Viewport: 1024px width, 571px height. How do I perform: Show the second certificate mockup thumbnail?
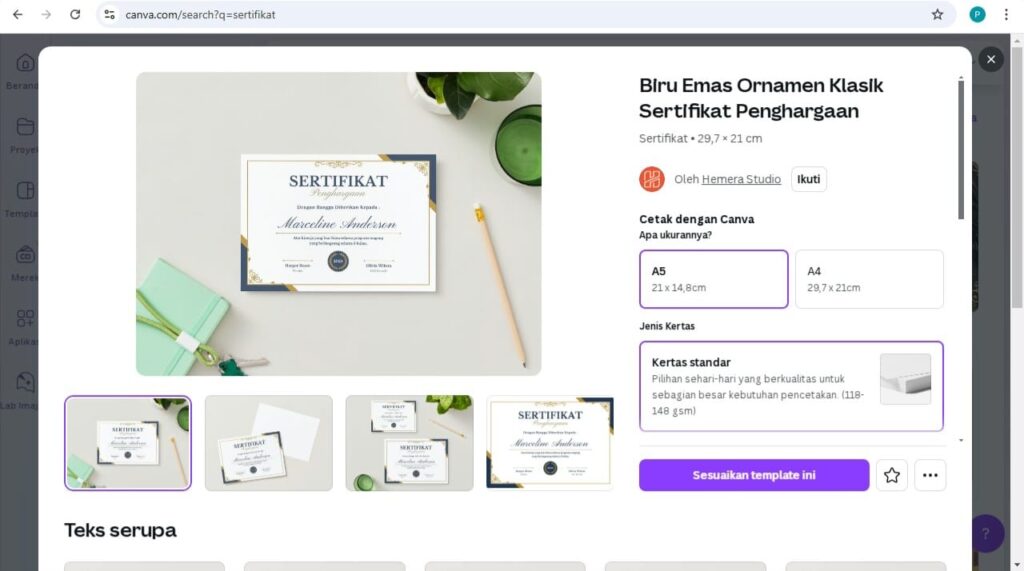click(x=268, y=443)
